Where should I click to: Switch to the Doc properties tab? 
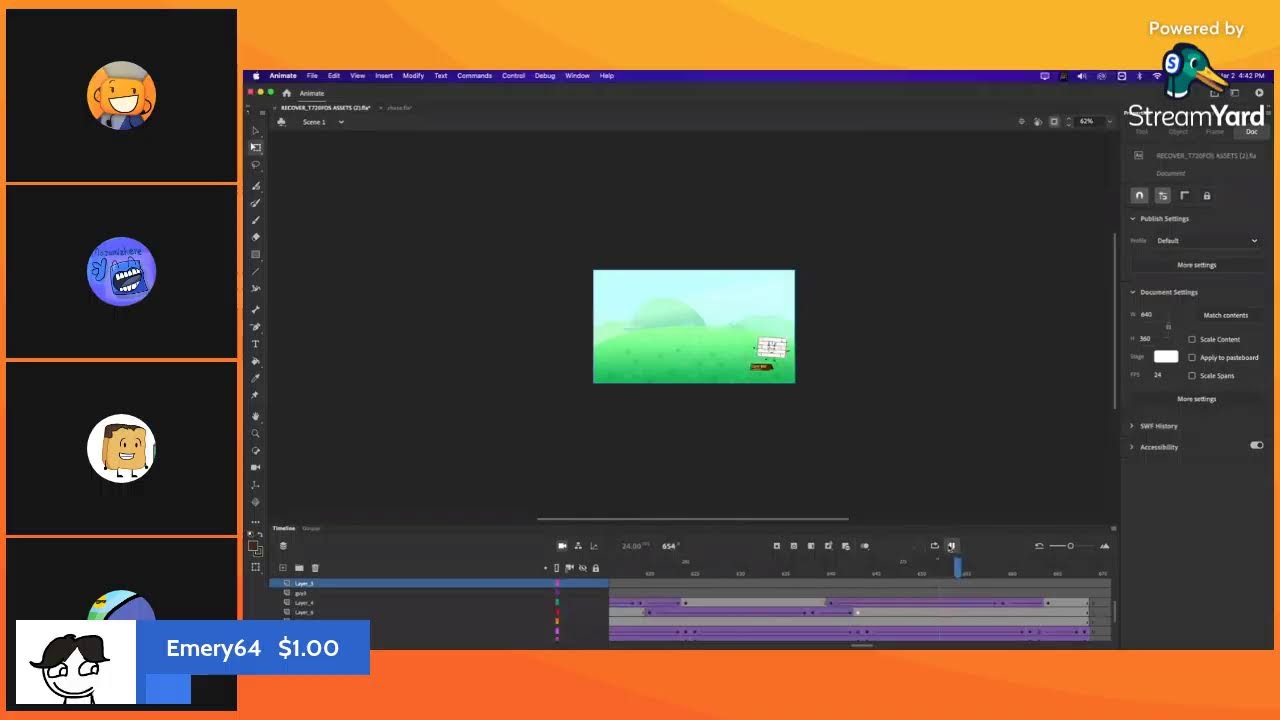1251,132
